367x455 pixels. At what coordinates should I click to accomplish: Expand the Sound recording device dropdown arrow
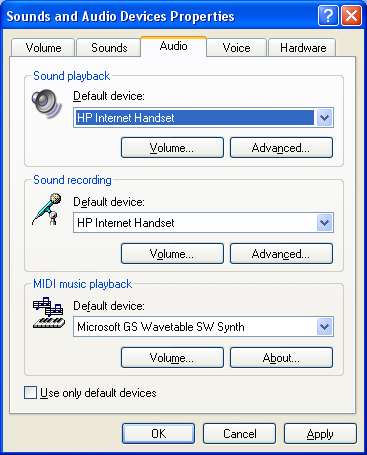coord(324,223)
